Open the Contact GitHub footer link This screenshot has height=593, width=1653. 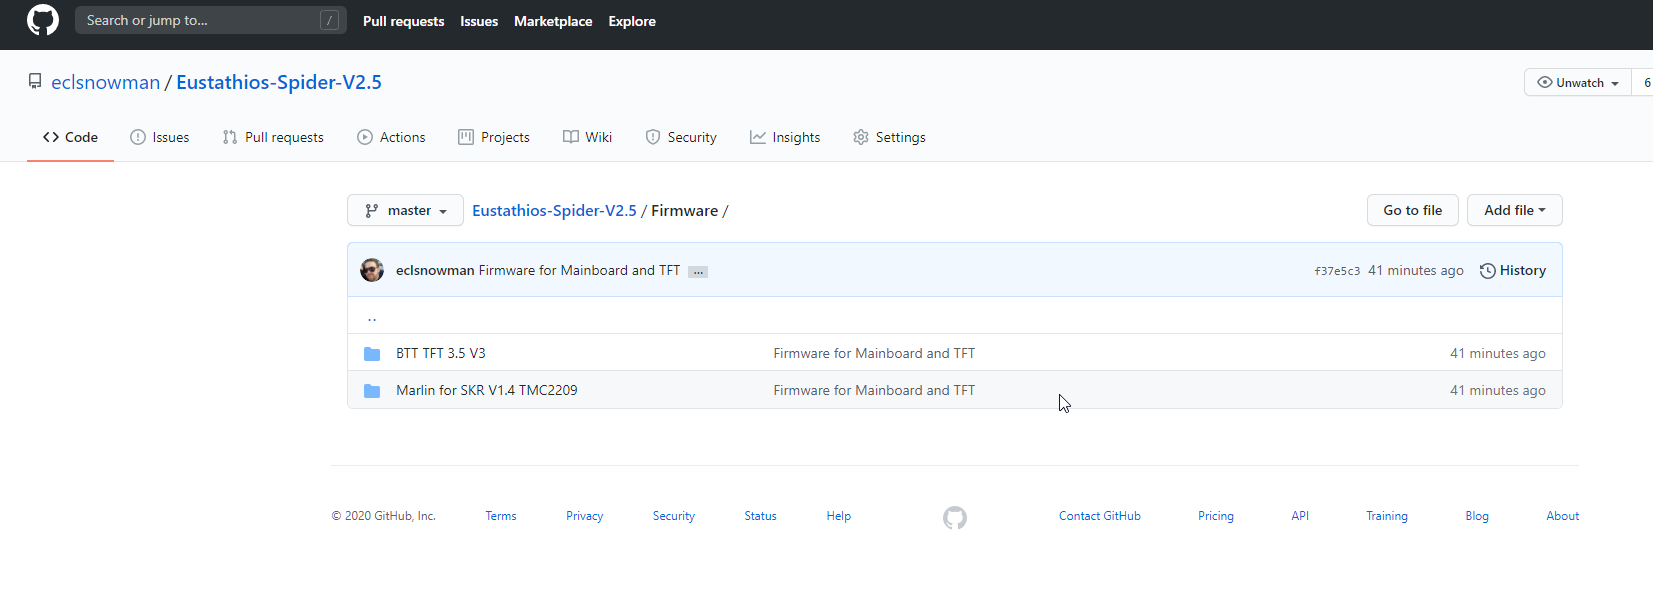(1100, 516)
